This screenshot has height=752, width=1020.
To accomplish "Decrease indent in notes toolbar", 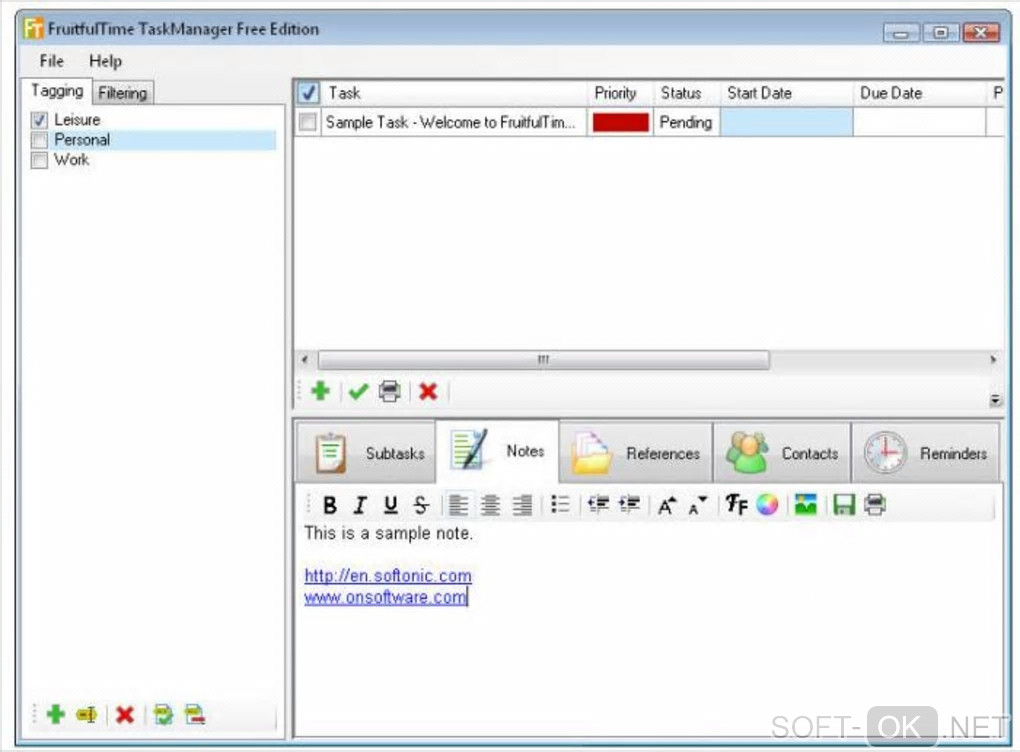I will coord(598,505).
